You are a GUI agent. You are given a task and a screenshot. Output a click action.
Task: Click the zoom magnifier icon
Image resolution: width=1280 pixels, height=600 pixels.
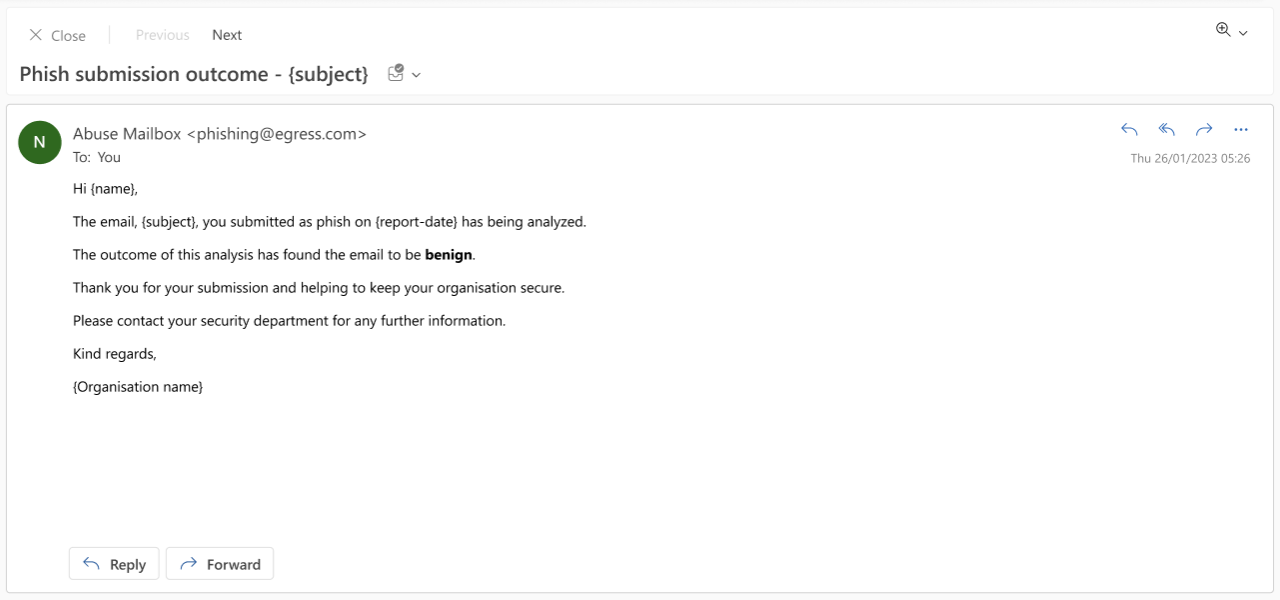1222,30
